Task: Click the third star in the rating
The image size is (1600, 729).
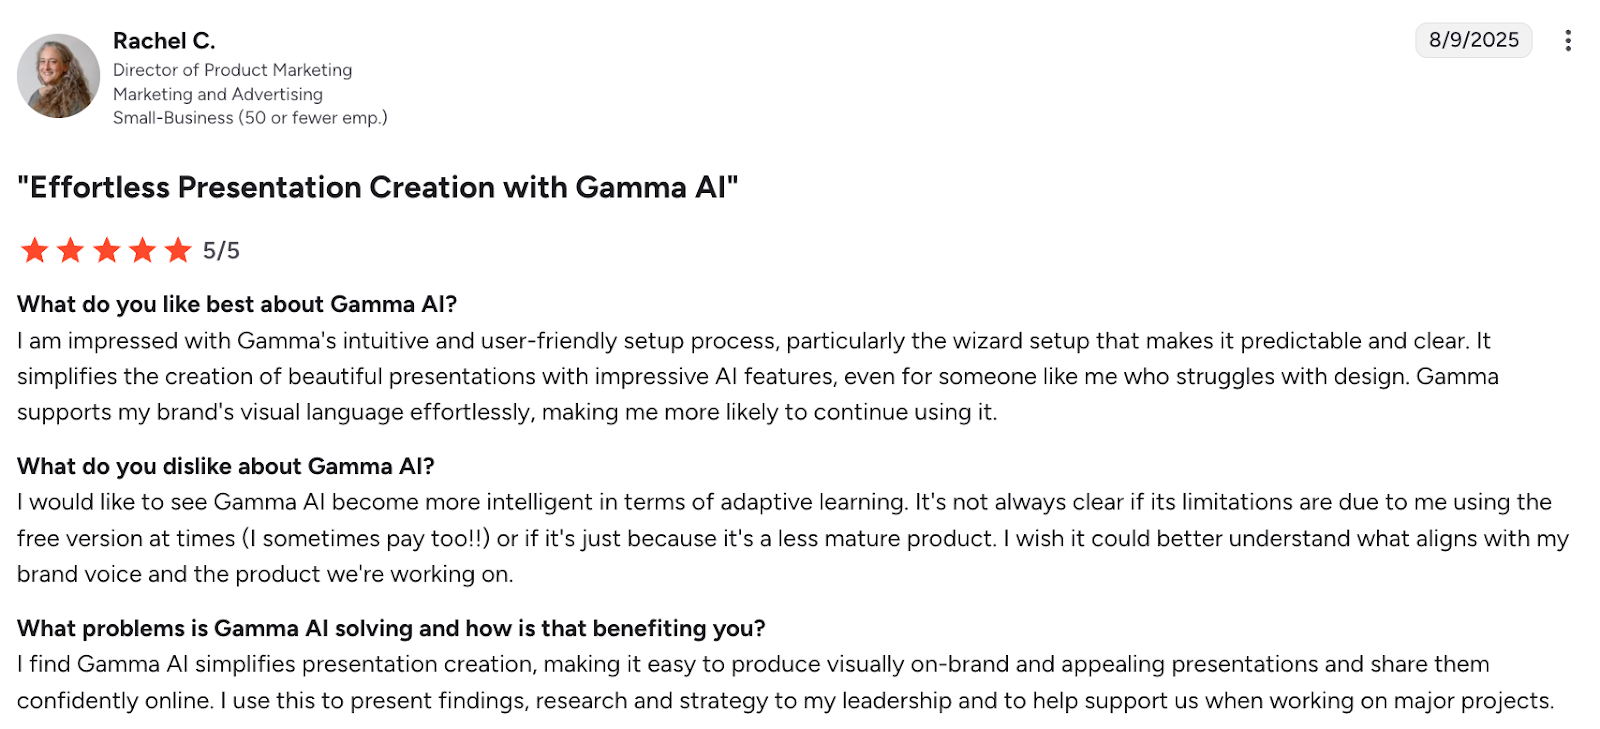Action: tap(106, 251)
